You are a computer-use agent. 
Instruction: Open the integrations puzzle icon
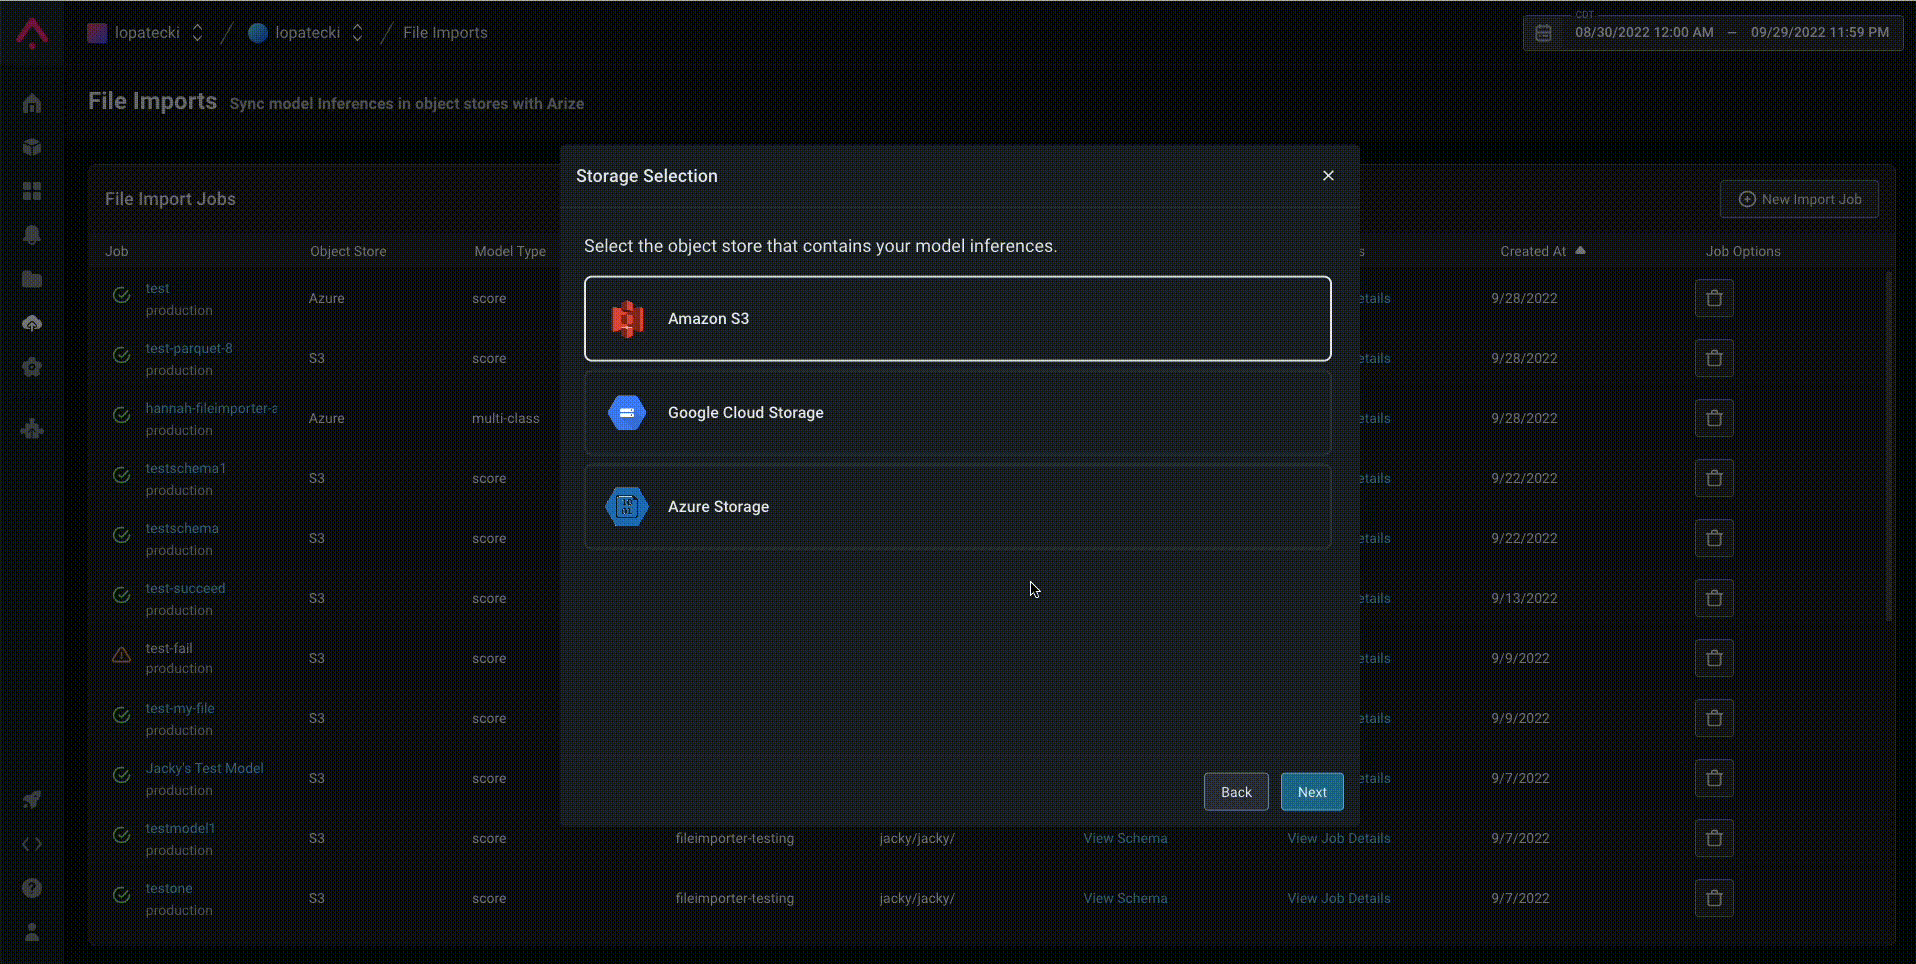pos(32,430)
